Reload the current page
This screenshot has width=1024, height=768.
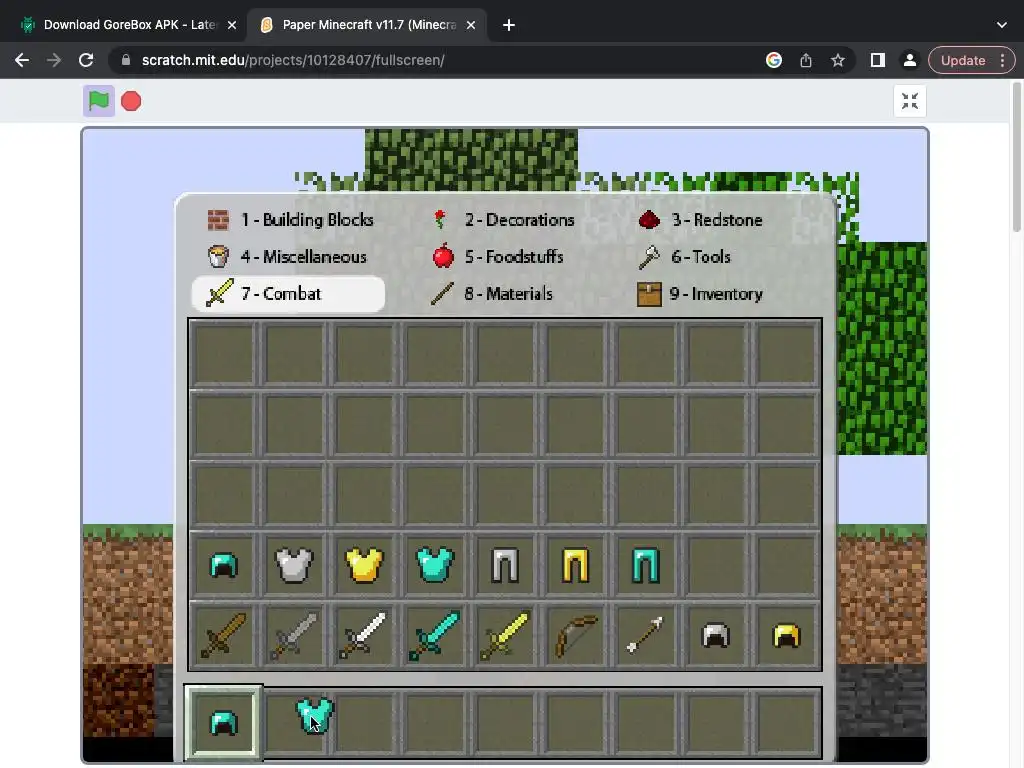coord(86,60)
